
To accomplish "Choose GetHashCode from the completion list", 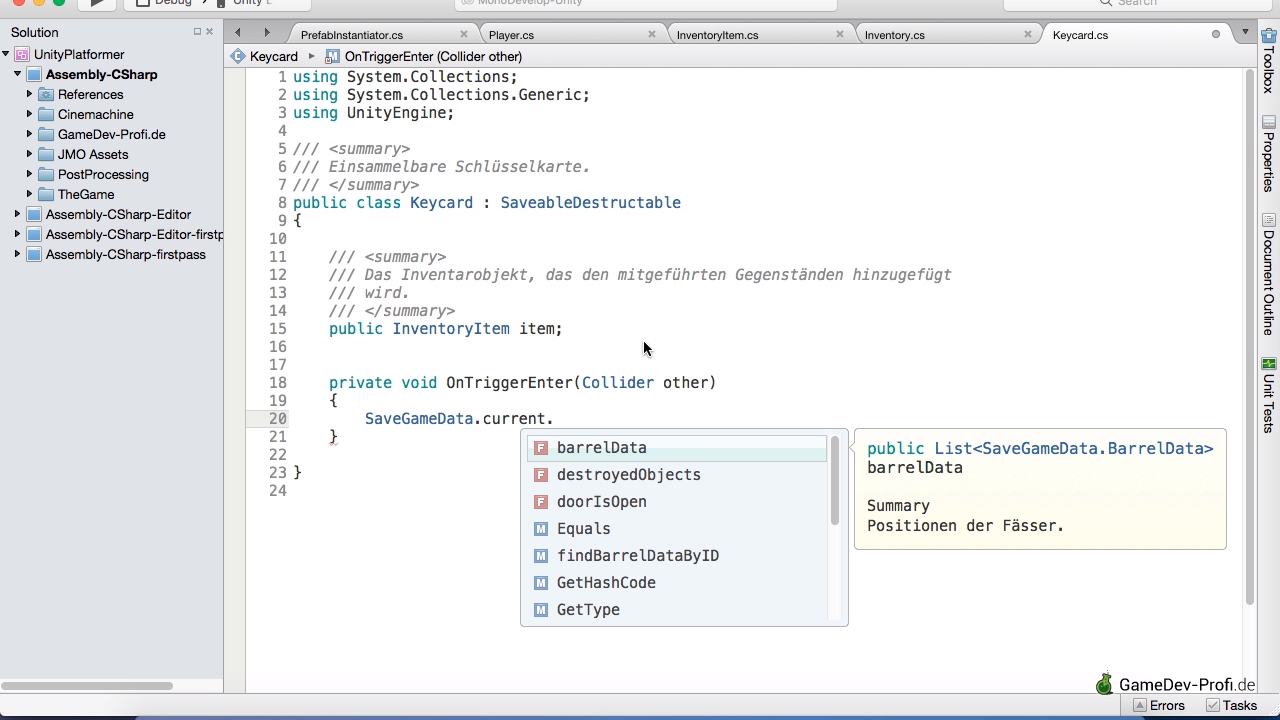I will [676, 583].
